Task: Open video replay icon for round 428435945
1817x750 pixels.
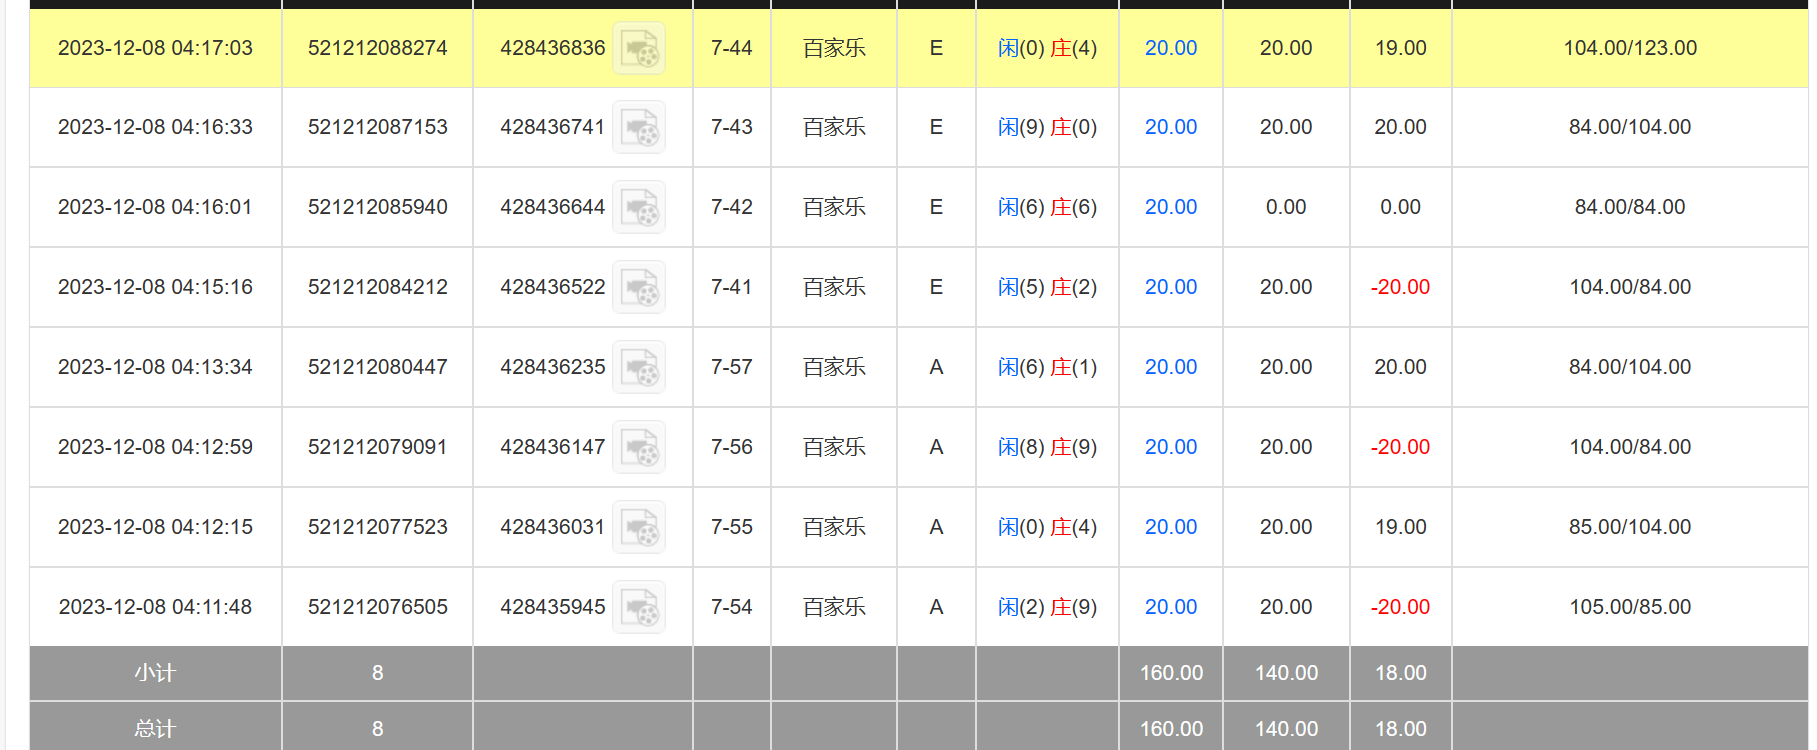Action: pos(639,607)
